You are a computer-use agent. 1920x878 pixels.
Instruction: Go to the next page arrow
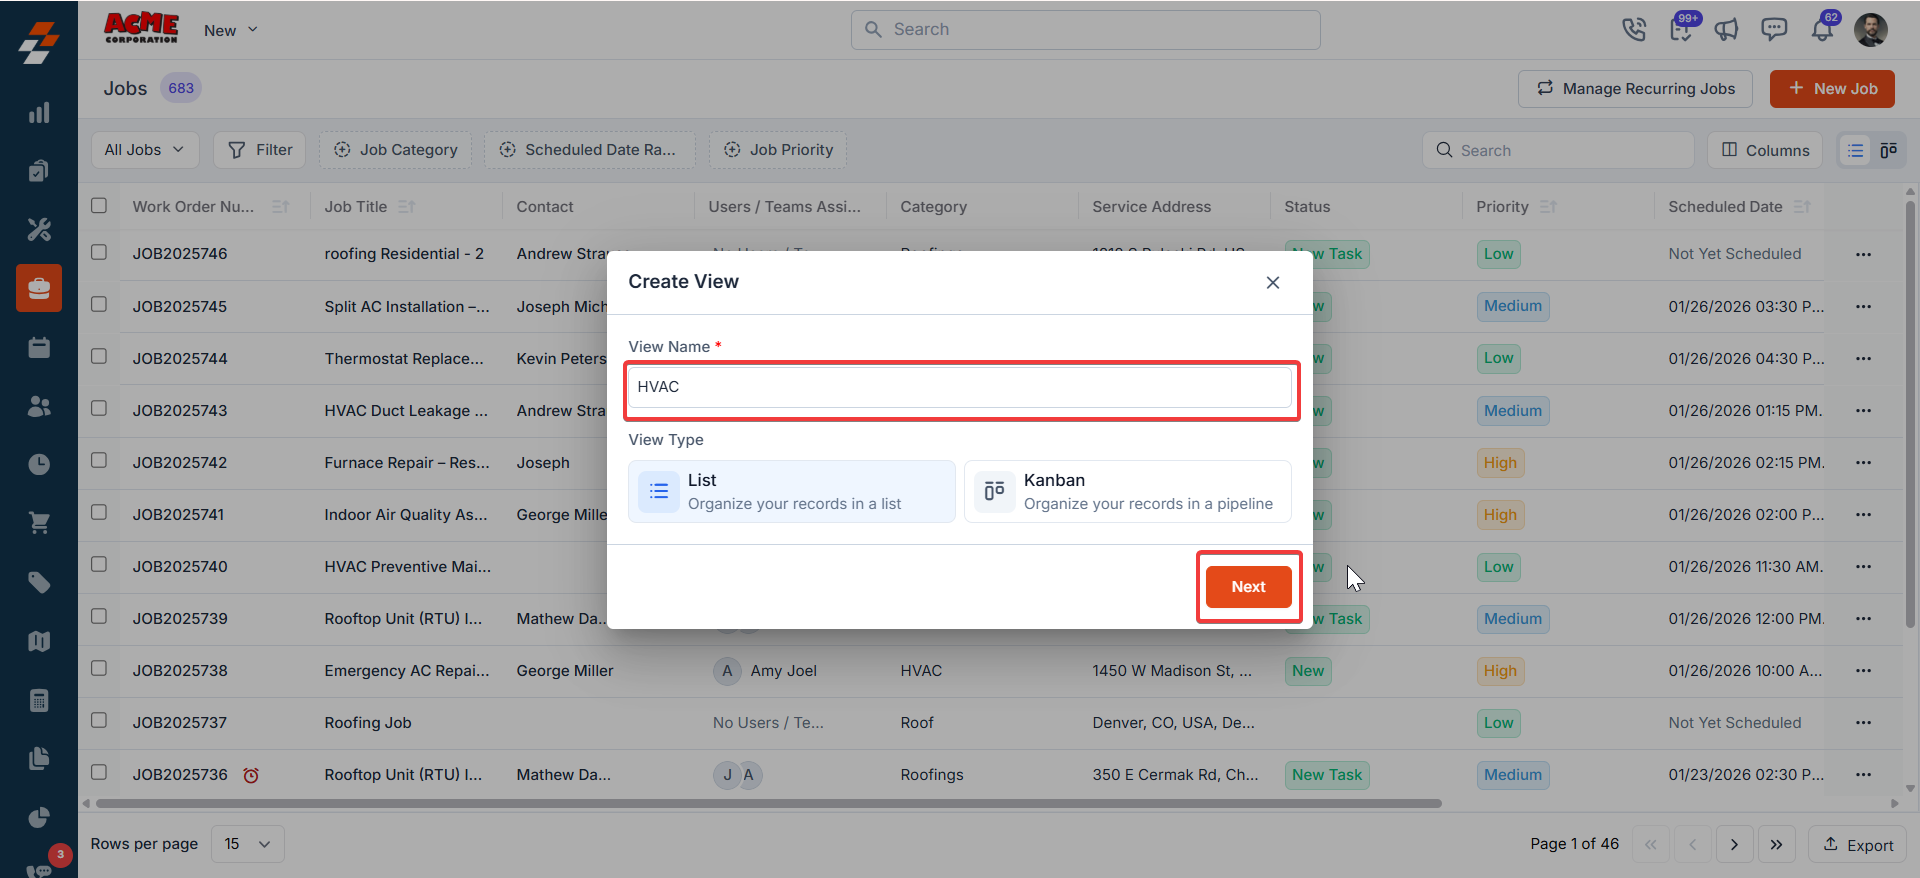click(1735, 845)
